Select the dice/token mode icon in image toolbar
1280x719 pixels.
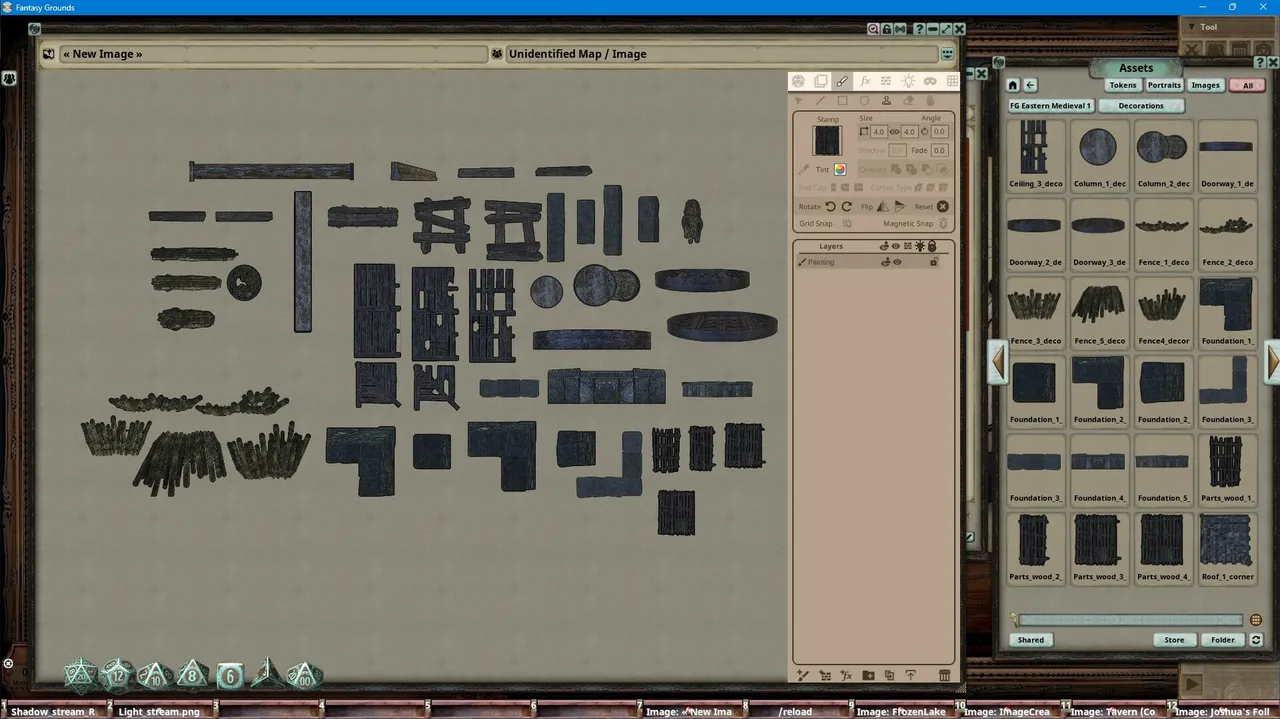pyautogui.click(x=798, y=81)
